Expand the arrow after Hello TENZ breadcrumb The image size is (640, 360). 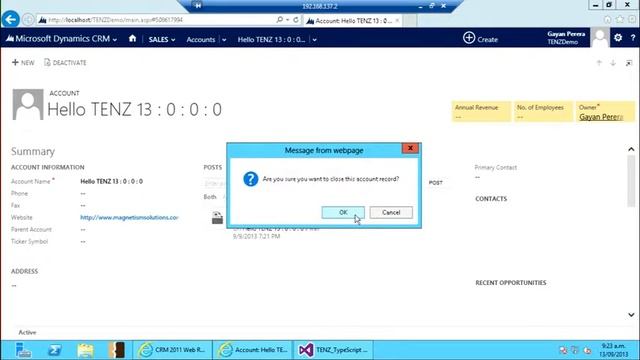click(314, 40)
